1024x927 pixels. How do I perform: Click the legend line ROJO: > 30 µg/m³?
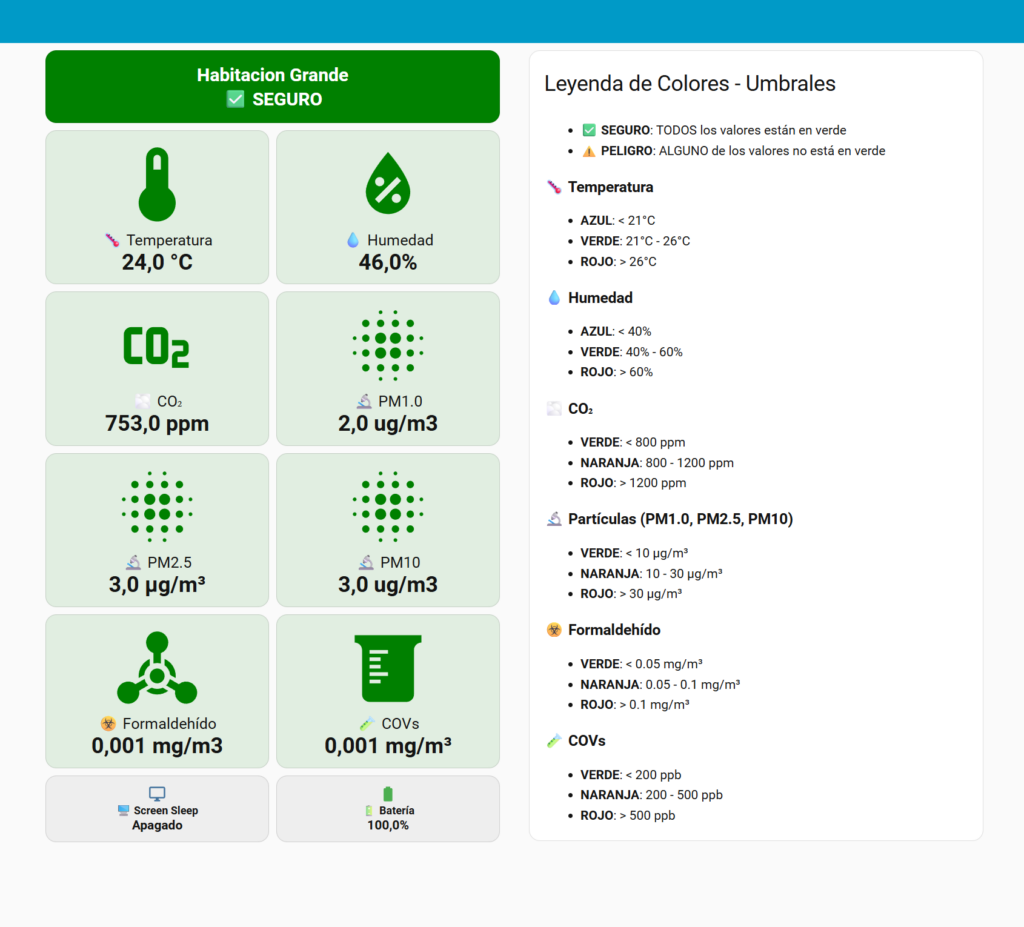tap(632, 594)
